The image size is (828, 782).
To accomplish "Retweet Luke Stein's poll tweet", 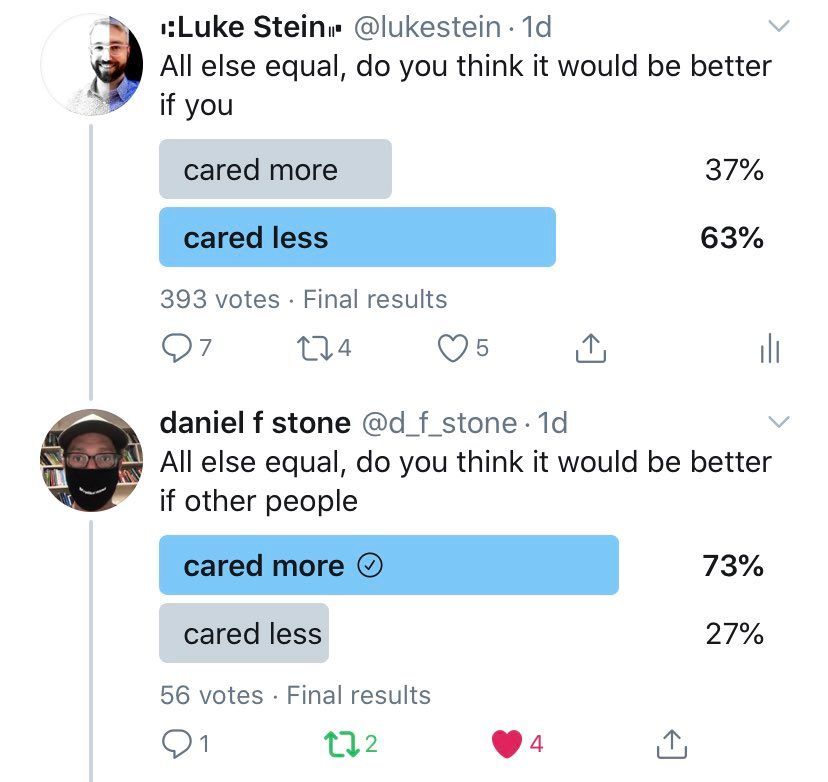I will point(311,348).
